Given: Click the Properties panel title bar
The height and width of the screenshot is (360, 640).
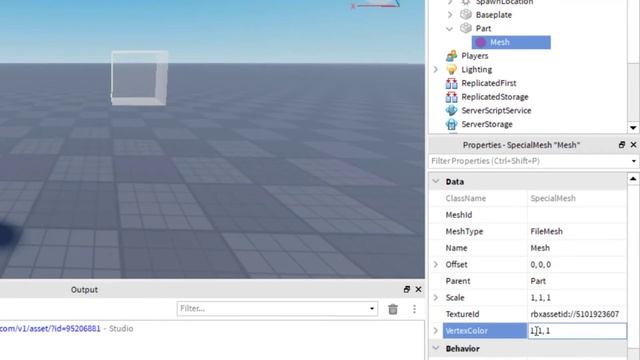Looking at the screenshot, I should [521, 145].
